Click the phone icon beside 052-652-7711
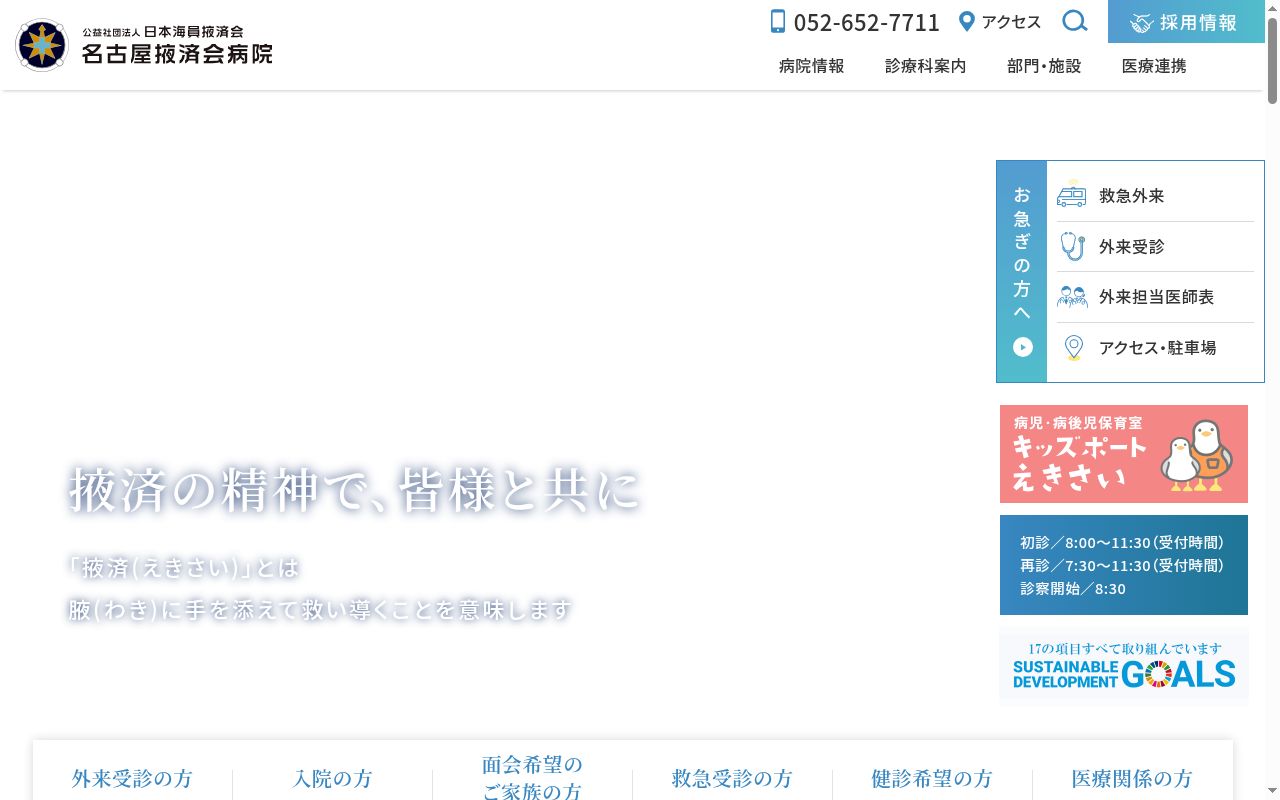 point(778,22)
